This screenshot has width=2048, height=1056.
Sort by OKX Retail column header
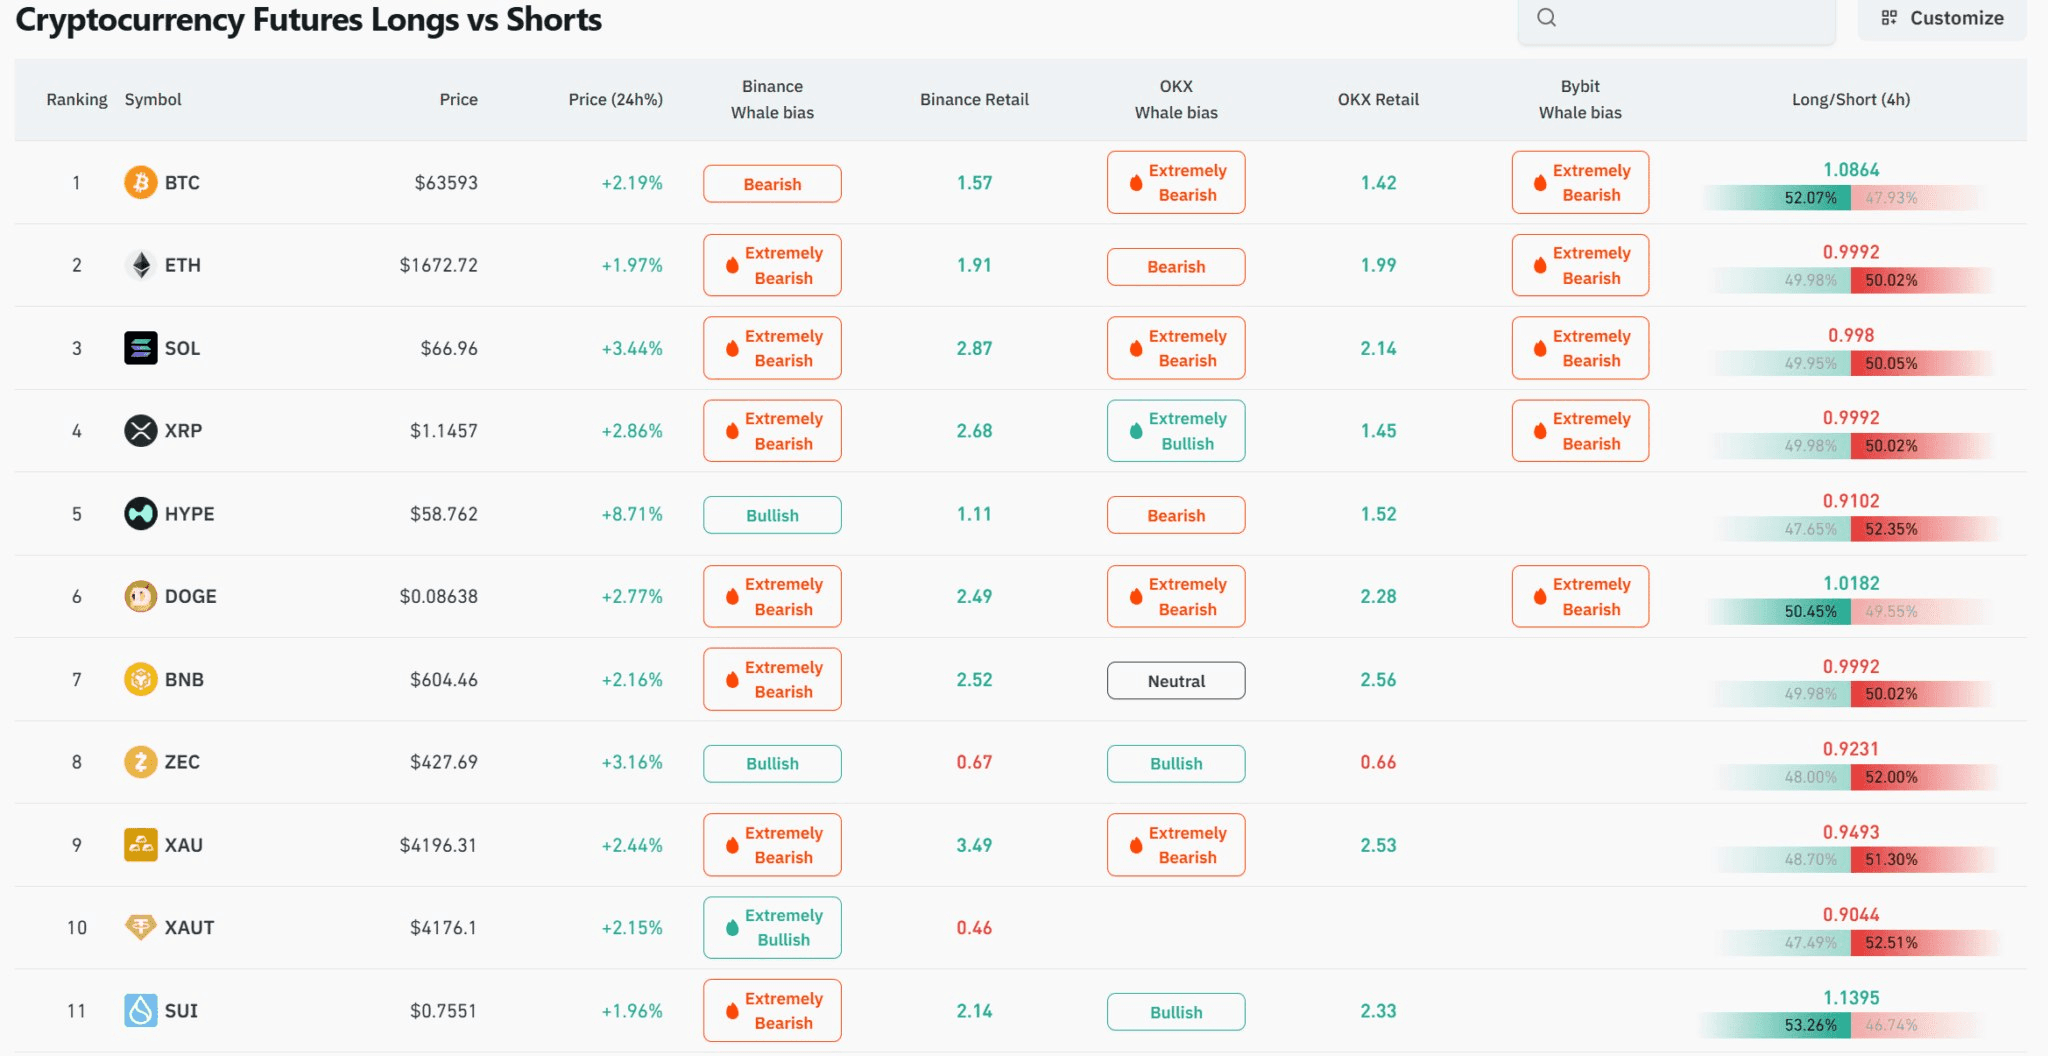[1378, 99]
